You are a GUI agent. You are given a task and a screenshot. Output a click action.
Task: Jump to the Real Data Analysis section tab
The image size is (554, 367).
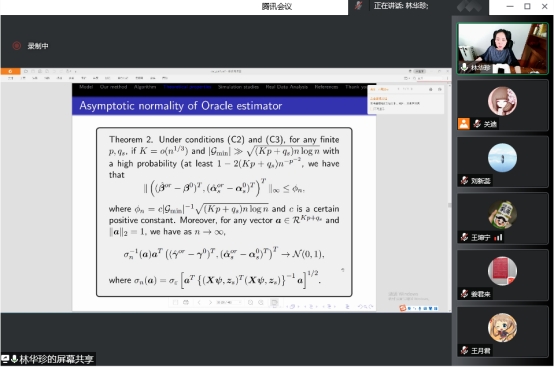click(287, 87)
